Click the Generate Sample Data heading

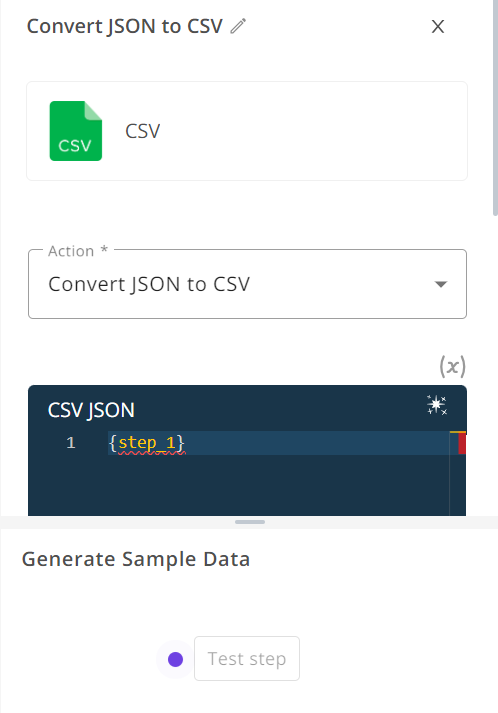[x=136, y=559]
